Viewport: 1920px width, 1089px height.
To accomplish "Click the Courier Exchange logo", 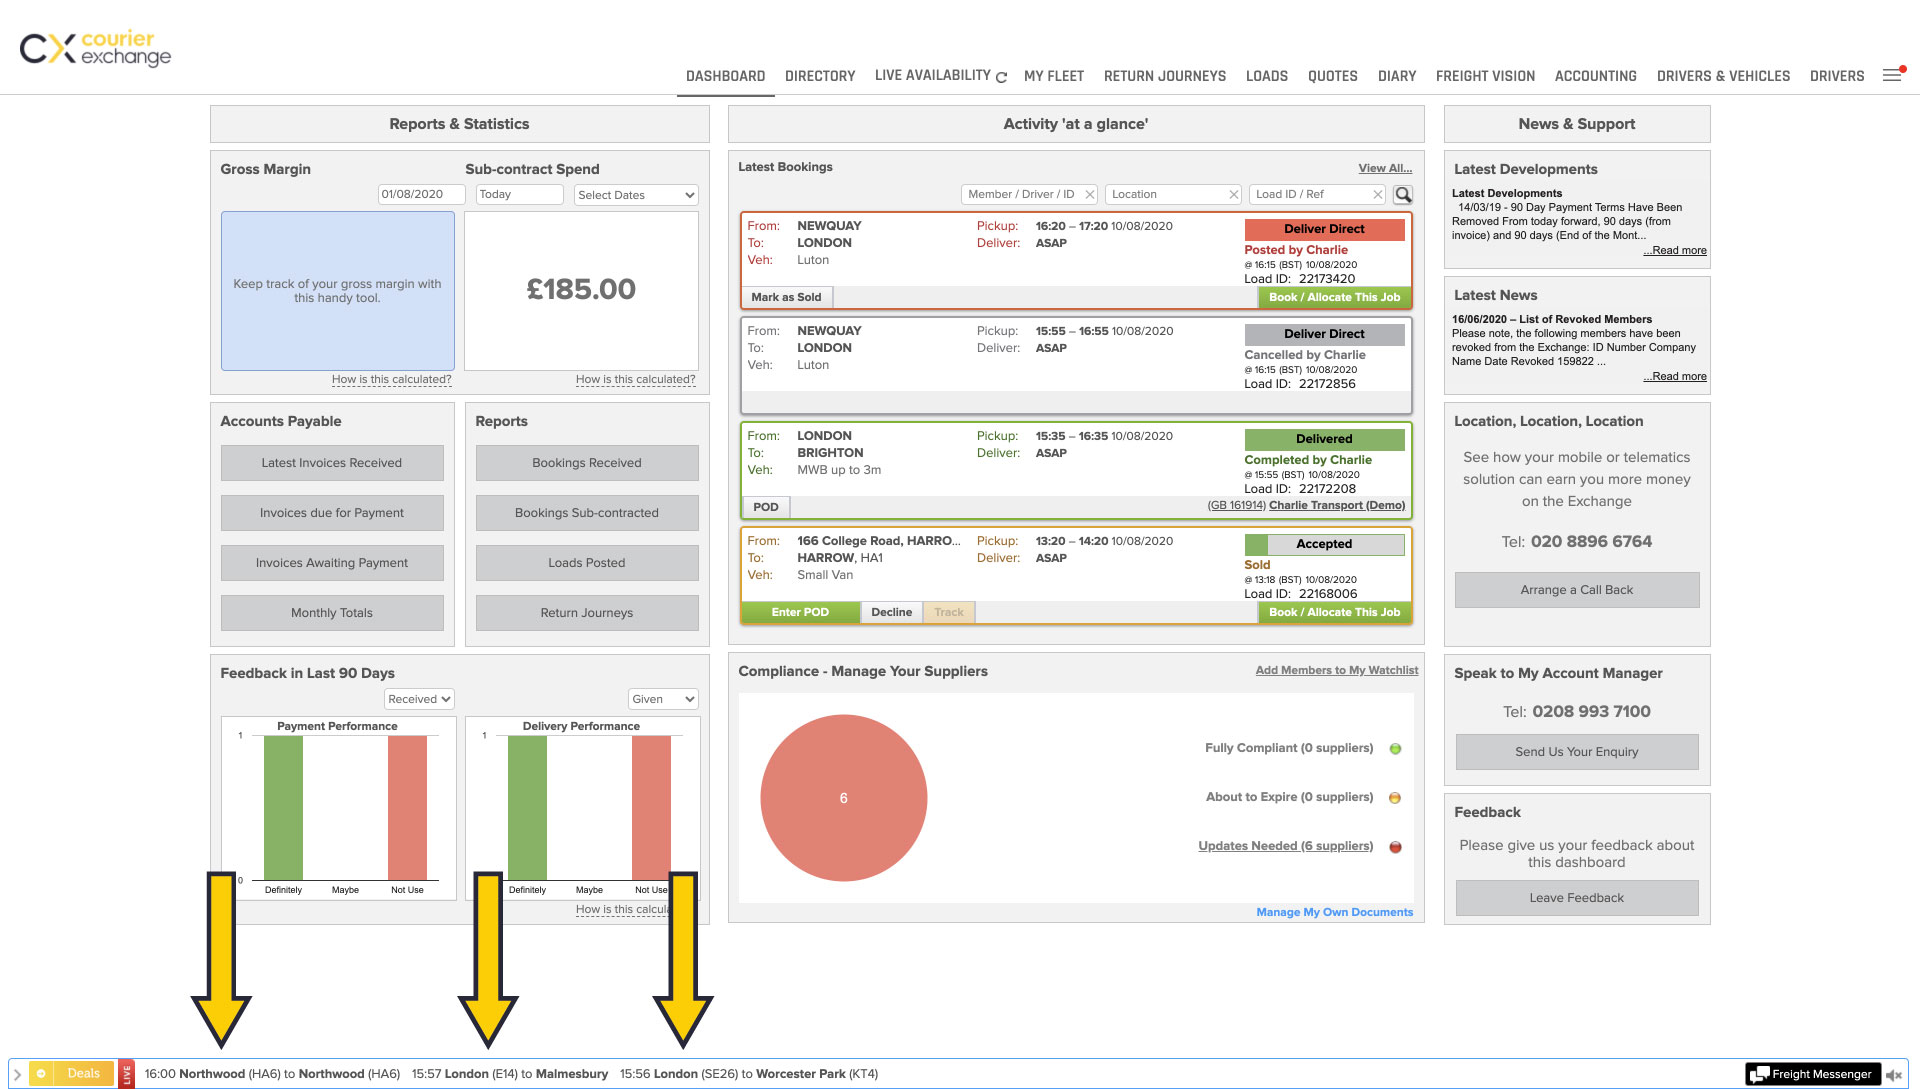I will click(95, 48).
